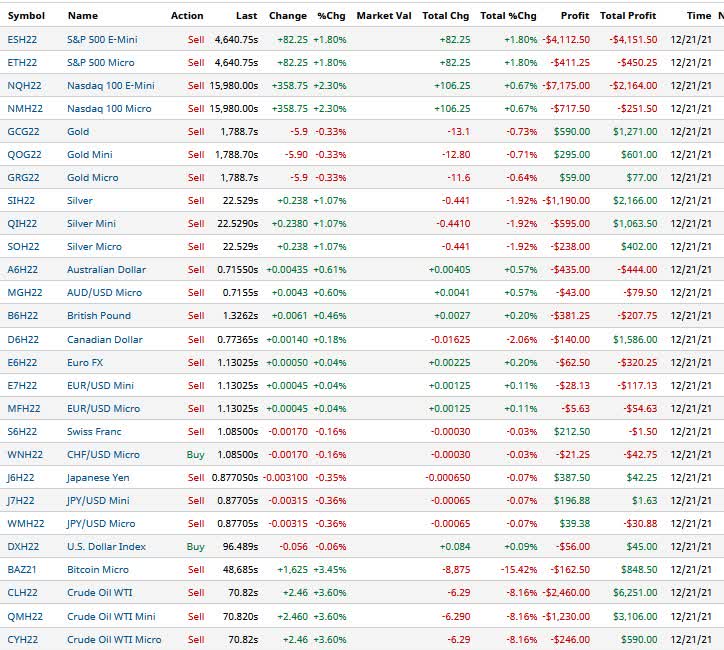Open the DXH22 symbol link
The height and width of the screenshot is (650, 724).
click(23, 547)
